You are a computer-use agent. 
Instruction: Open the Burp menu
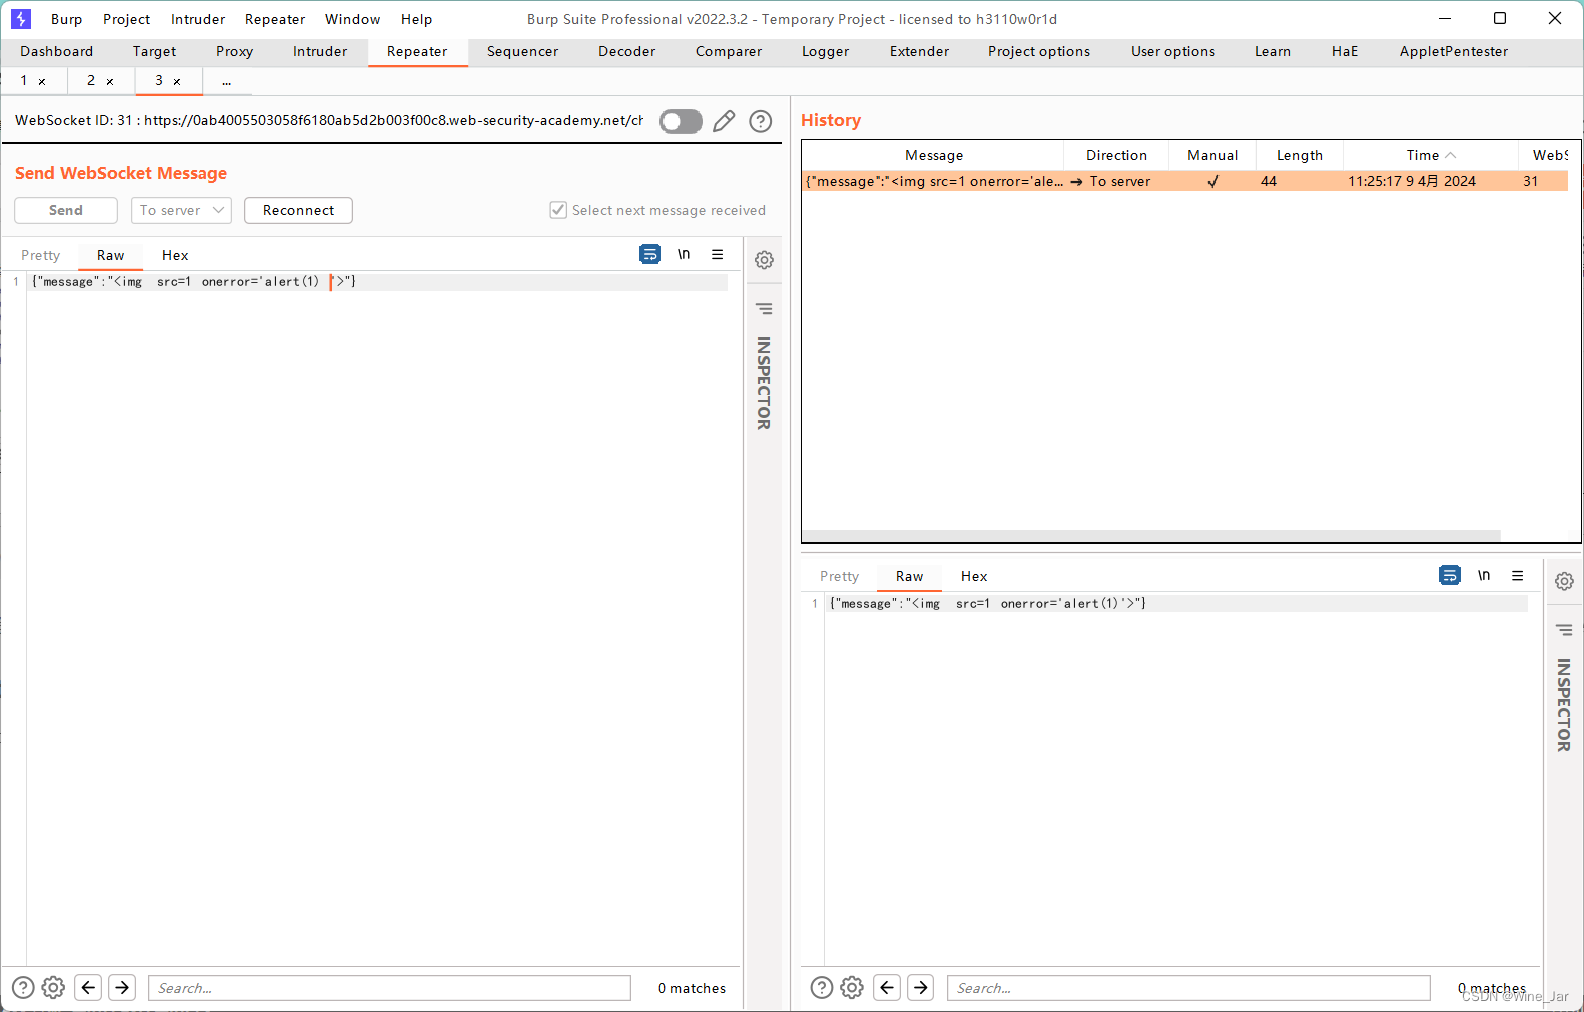(67, 19)
